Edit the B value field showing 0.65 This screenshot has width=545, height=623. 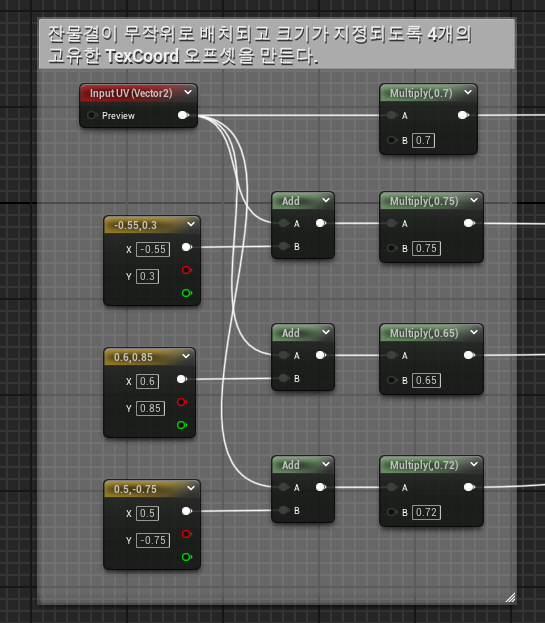426,380
